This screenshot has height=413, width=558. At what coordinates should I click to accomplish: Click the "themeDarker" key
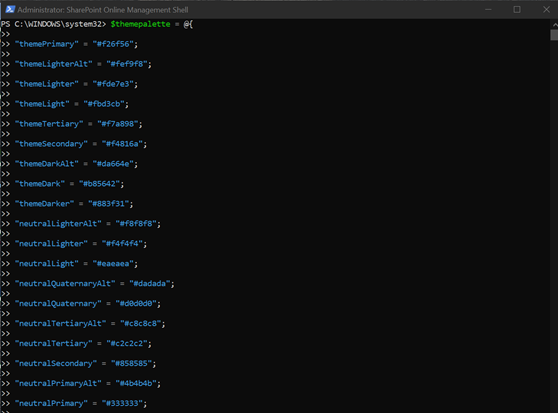coord(44,203)
